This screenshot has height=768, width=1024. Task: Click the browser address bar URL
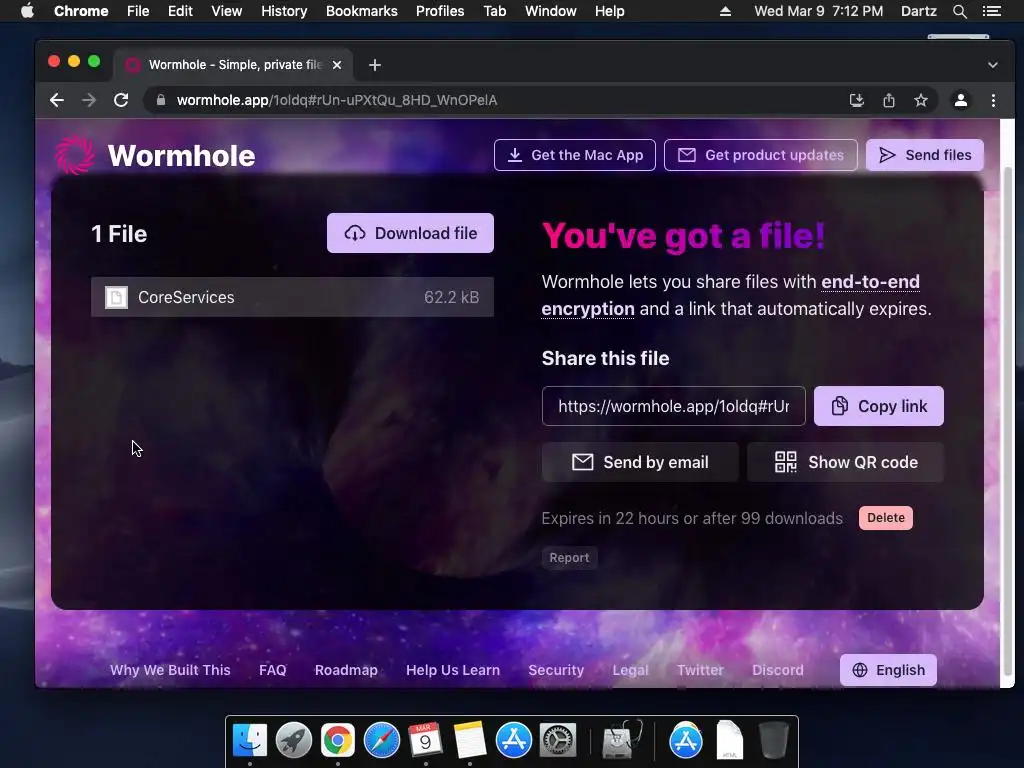tap(337, 100)
